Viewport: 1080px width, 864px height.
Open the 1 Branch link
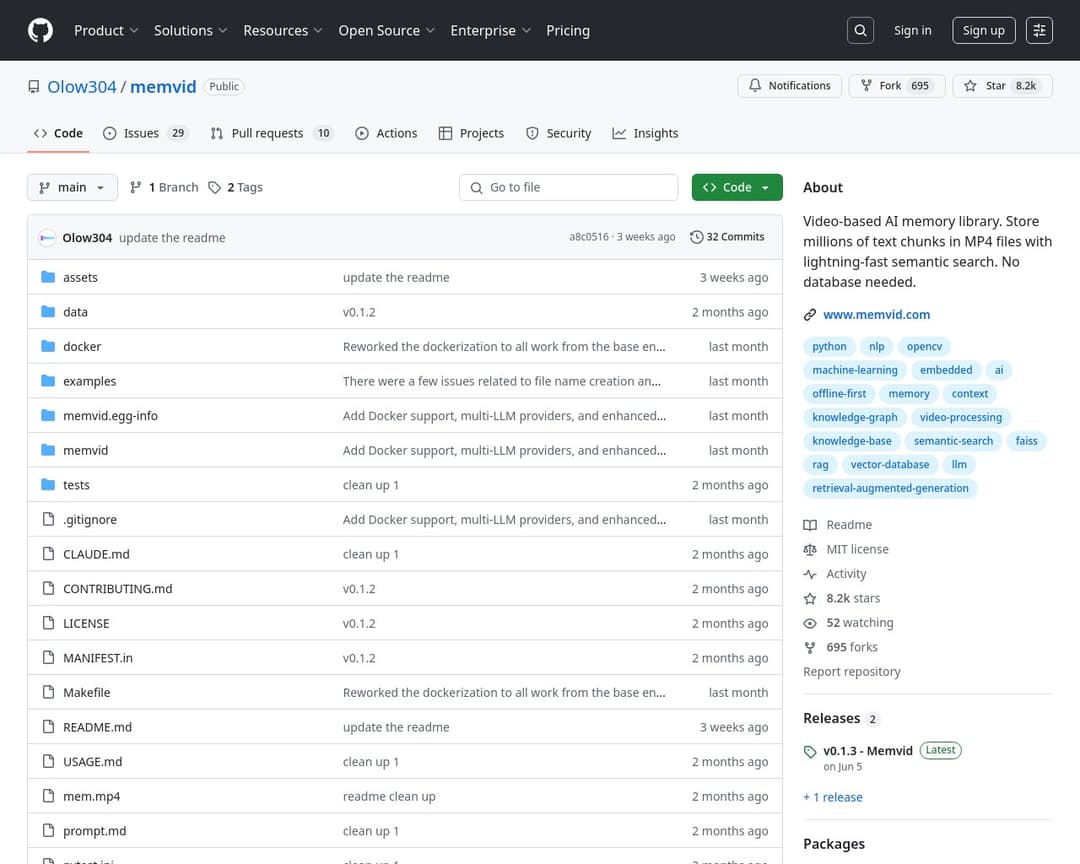tap(164, 187)
